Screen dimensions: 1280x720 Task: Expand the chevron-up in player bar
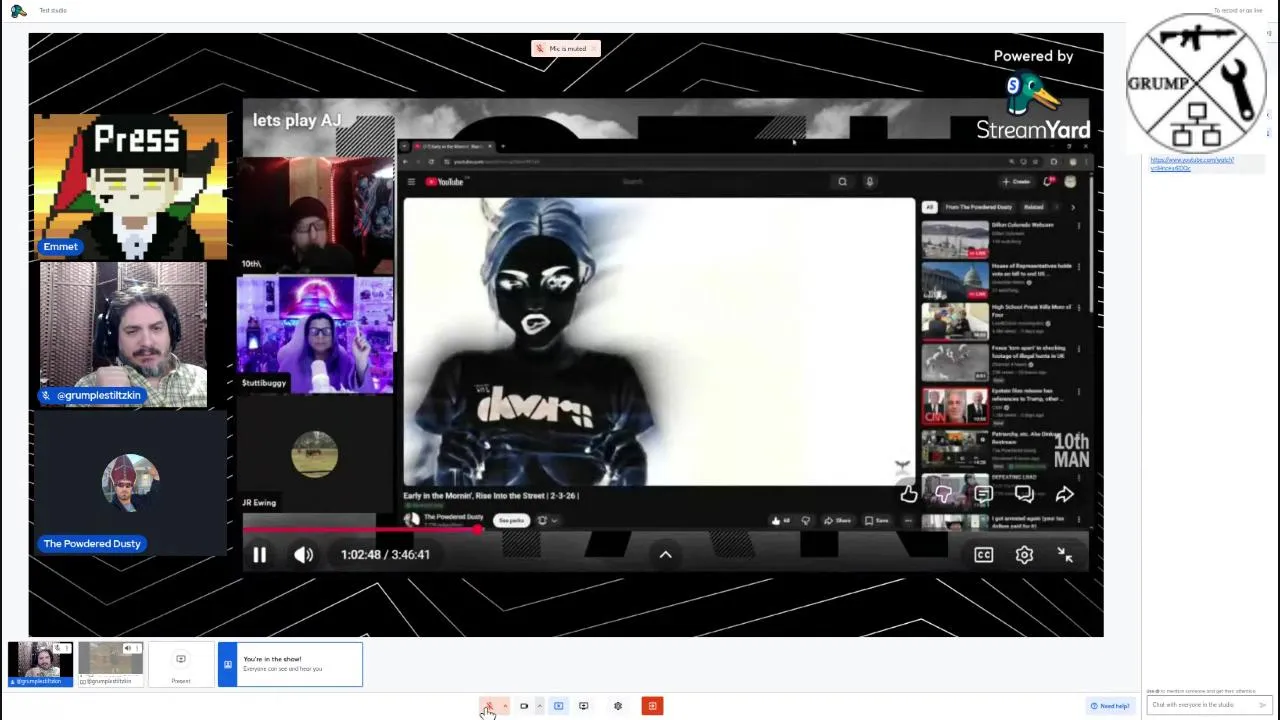(665, 555)
